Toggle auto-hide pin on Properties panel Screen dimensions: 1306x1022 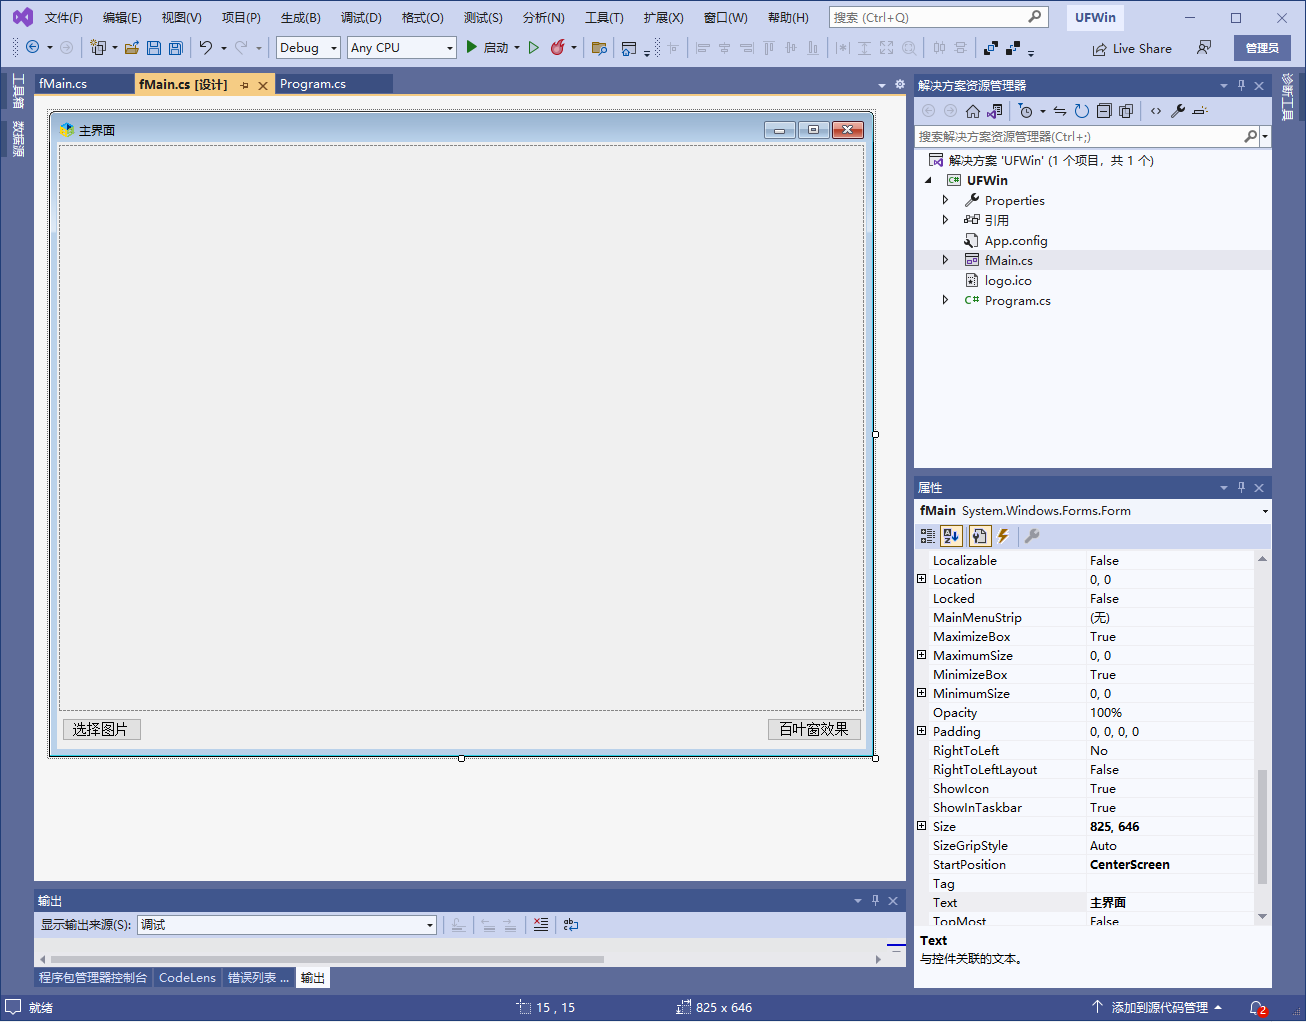[x=1241, y=487]
